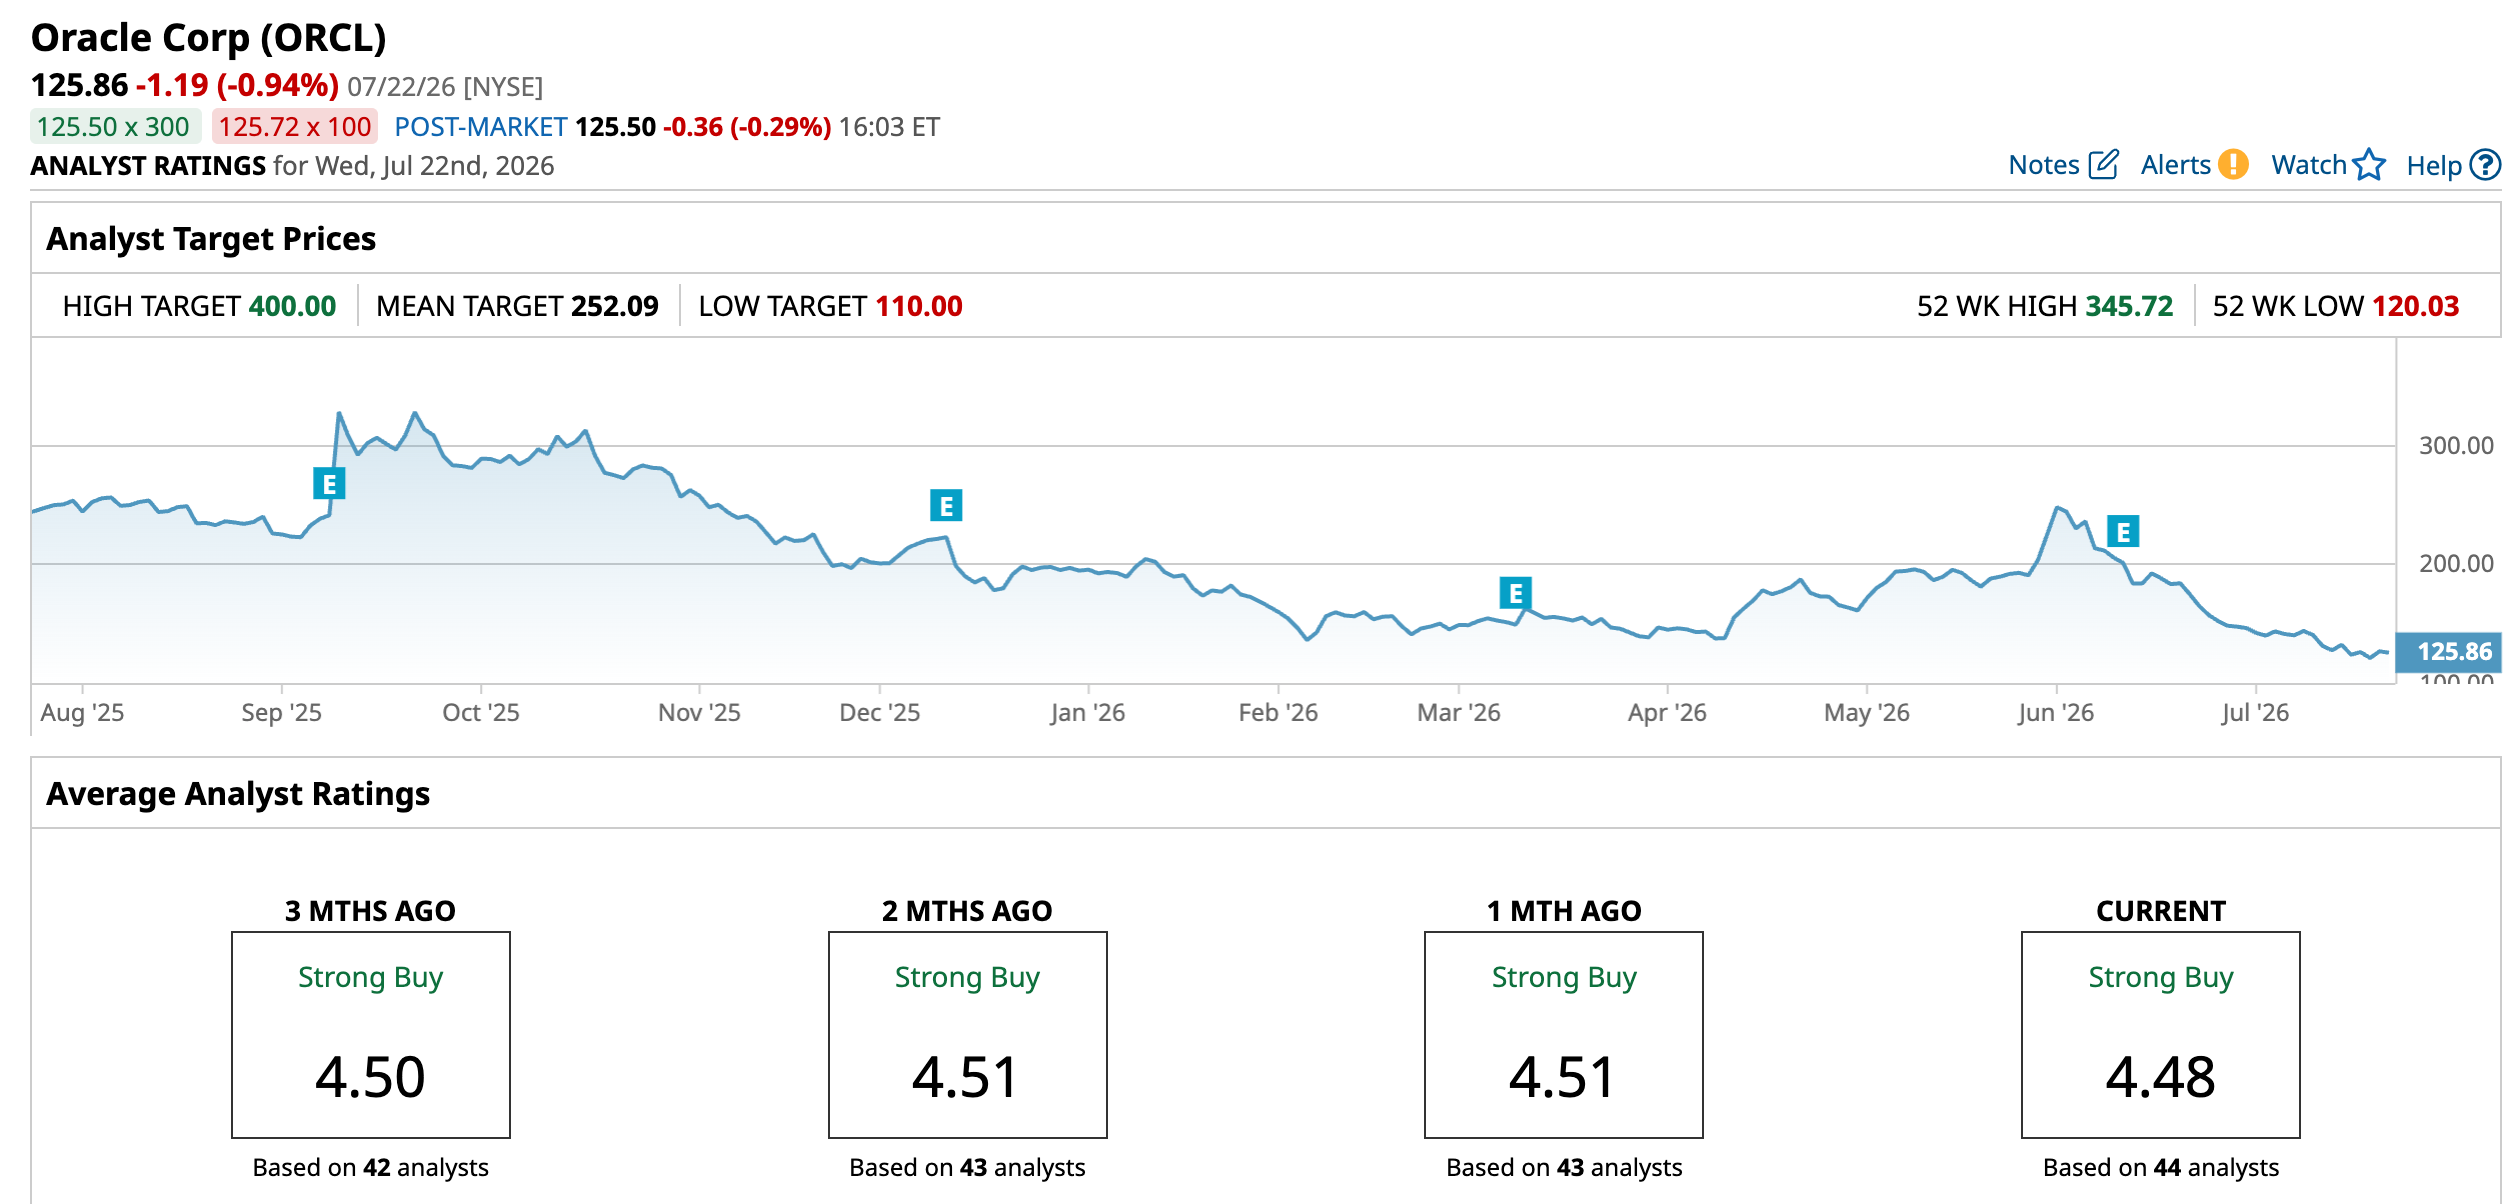Click the ANALYST RATINGS date line
This screenshot has height=1204, width=2514.
292,166
